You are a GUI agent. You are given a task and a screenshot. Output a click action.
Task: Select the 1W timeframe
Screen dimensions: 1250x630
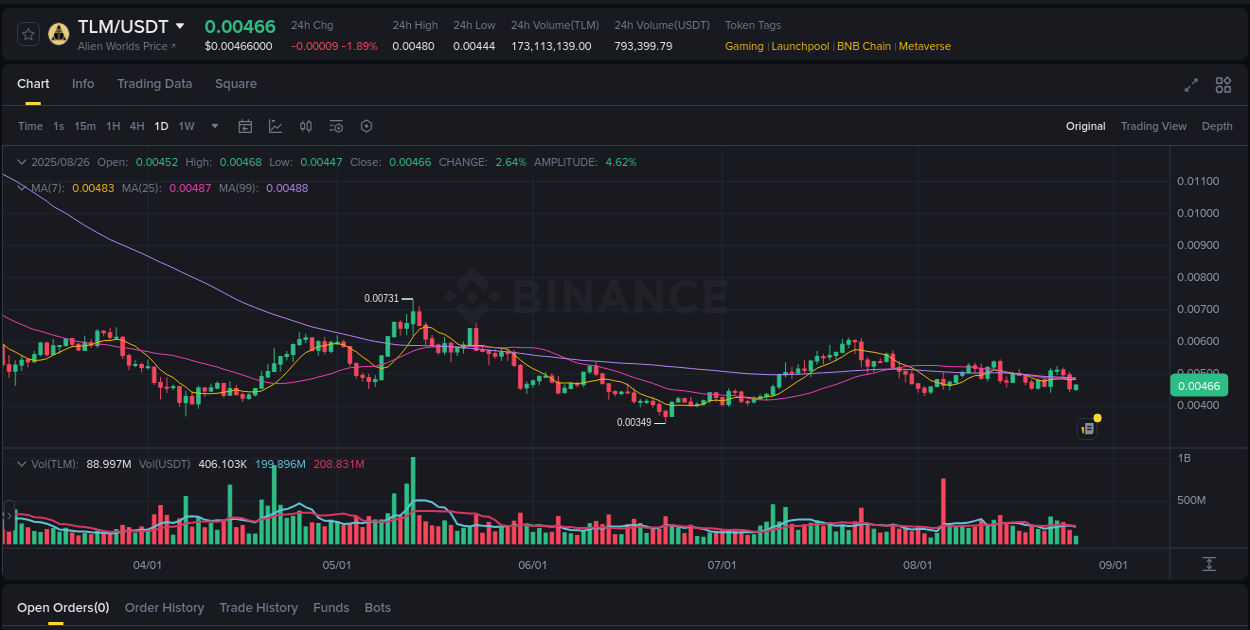[185, 126]
